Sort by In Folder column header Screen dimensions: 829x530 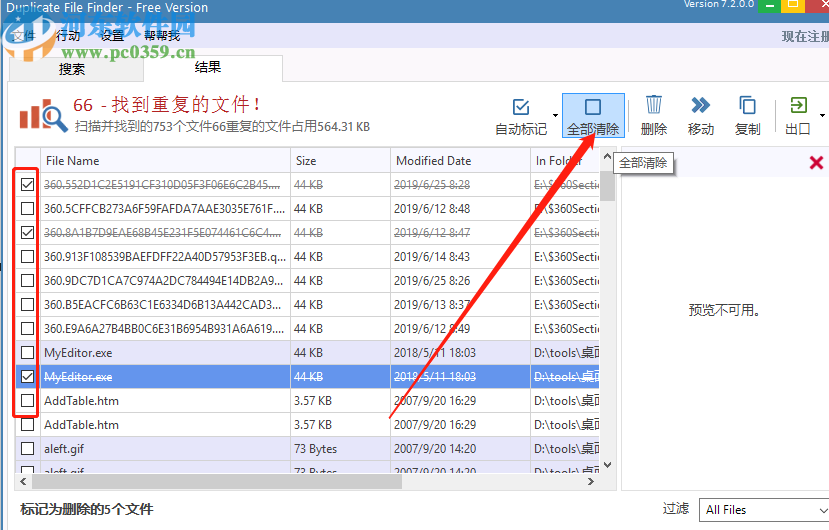click(565, 161)
